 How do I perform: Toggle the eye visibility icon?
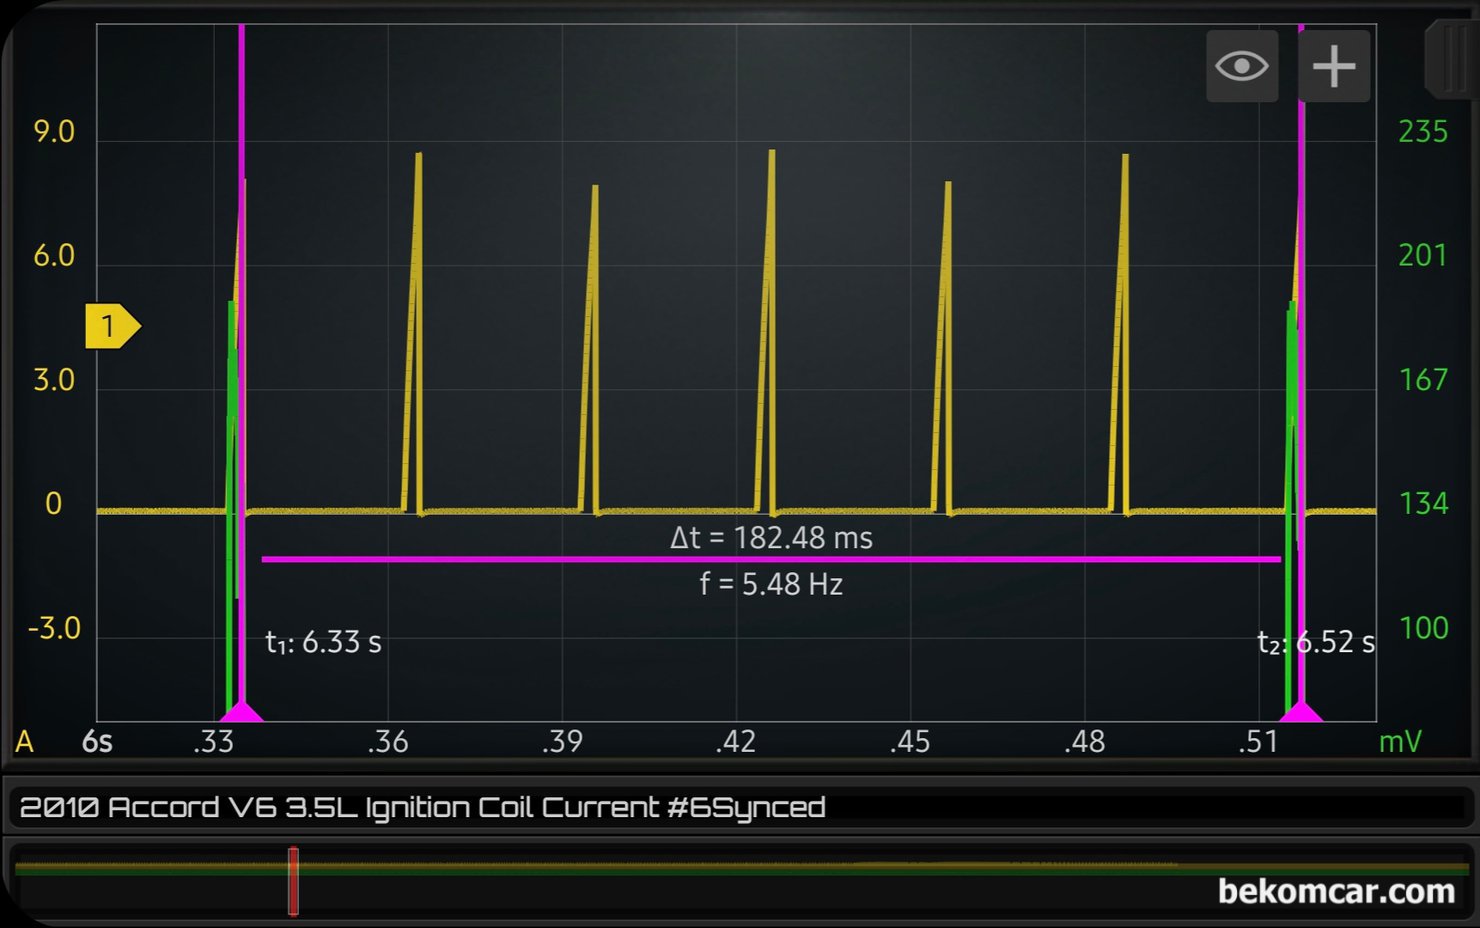(1241, 66)
